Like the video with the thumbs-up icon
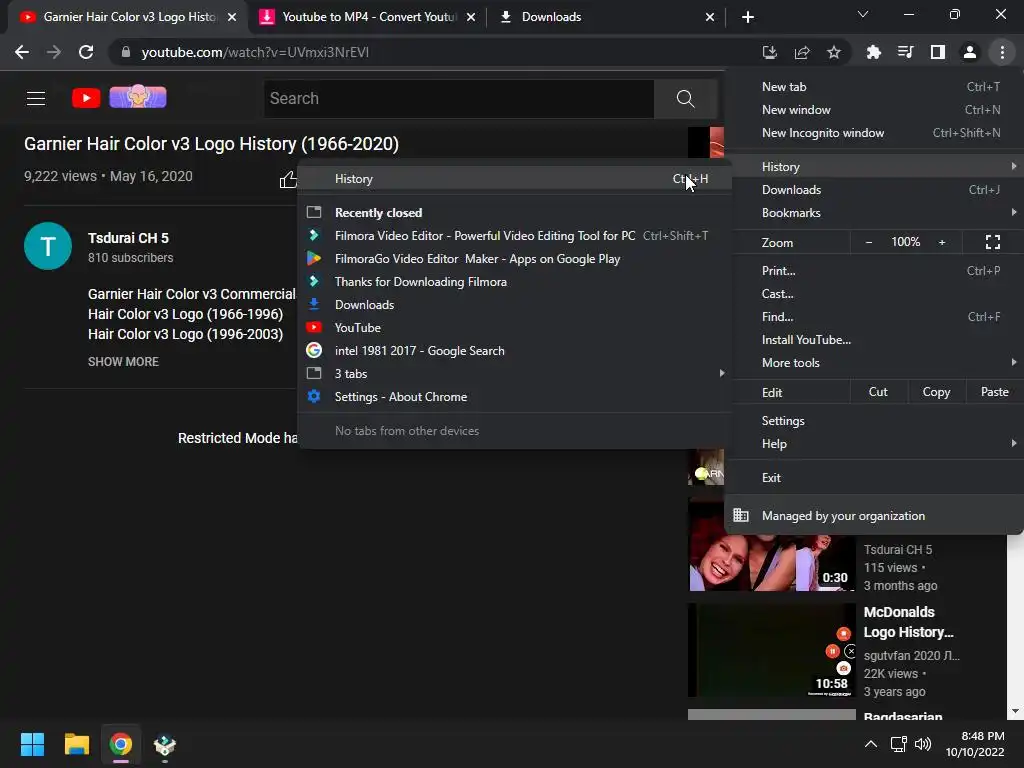 coord(288,179)
